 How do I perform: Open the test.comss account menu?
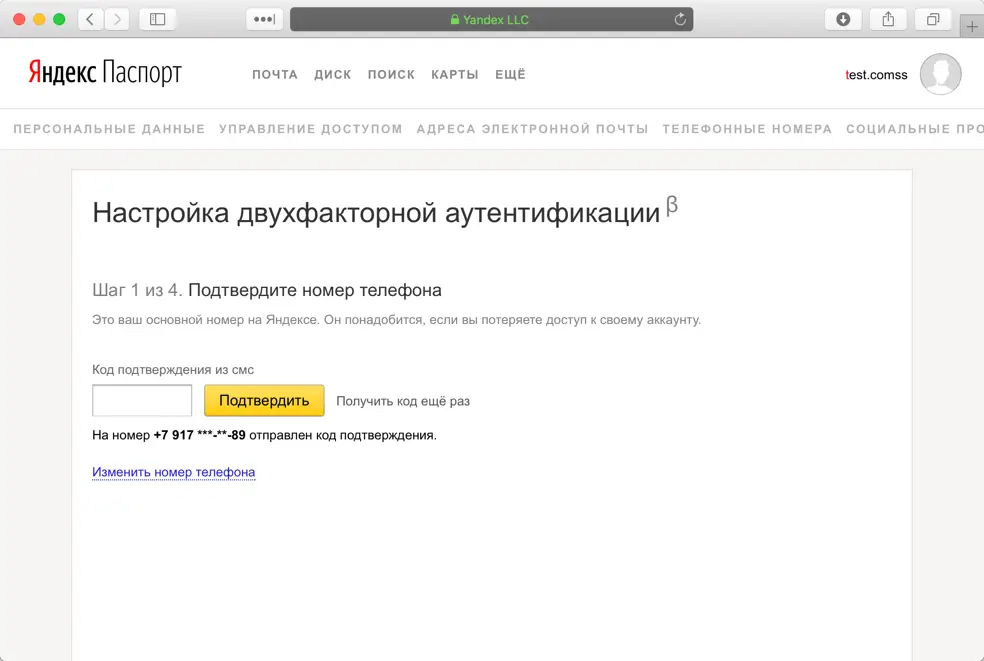pyautogui.click(x=876, y=75)
